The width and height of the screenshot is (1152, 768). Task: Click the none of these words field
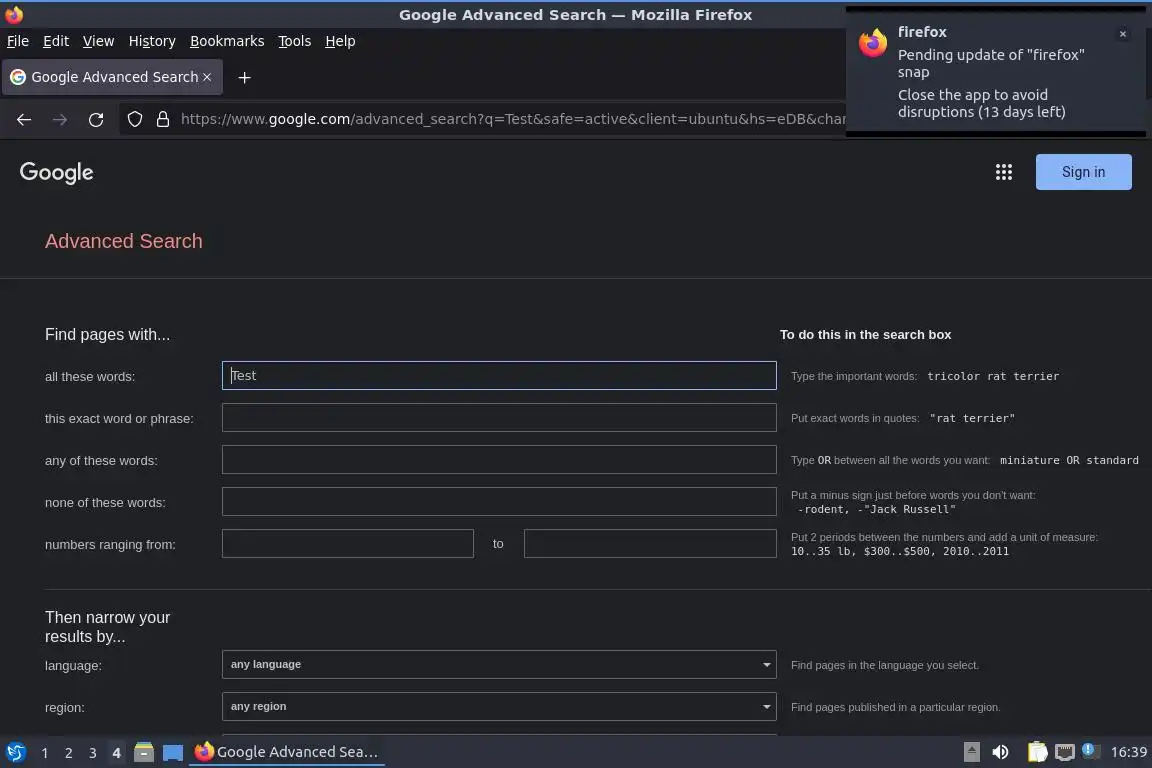point(499,501)
